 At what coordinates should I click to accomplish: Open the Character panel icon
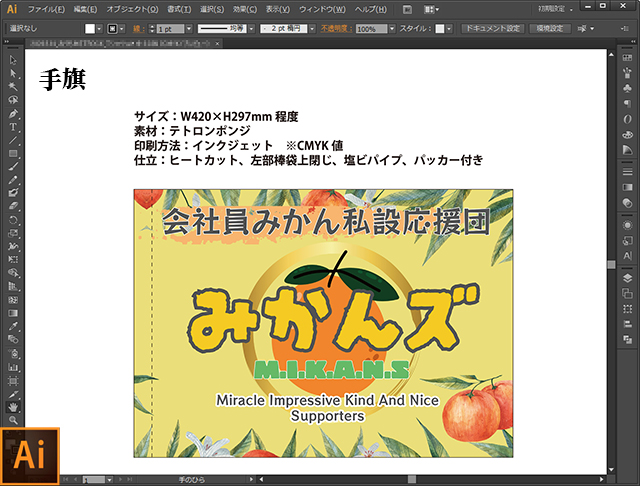(x=627, y=256)
